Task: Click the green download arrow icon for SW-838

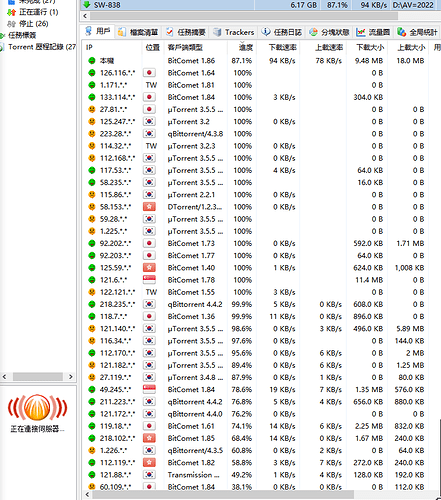Action: point(87,5)
